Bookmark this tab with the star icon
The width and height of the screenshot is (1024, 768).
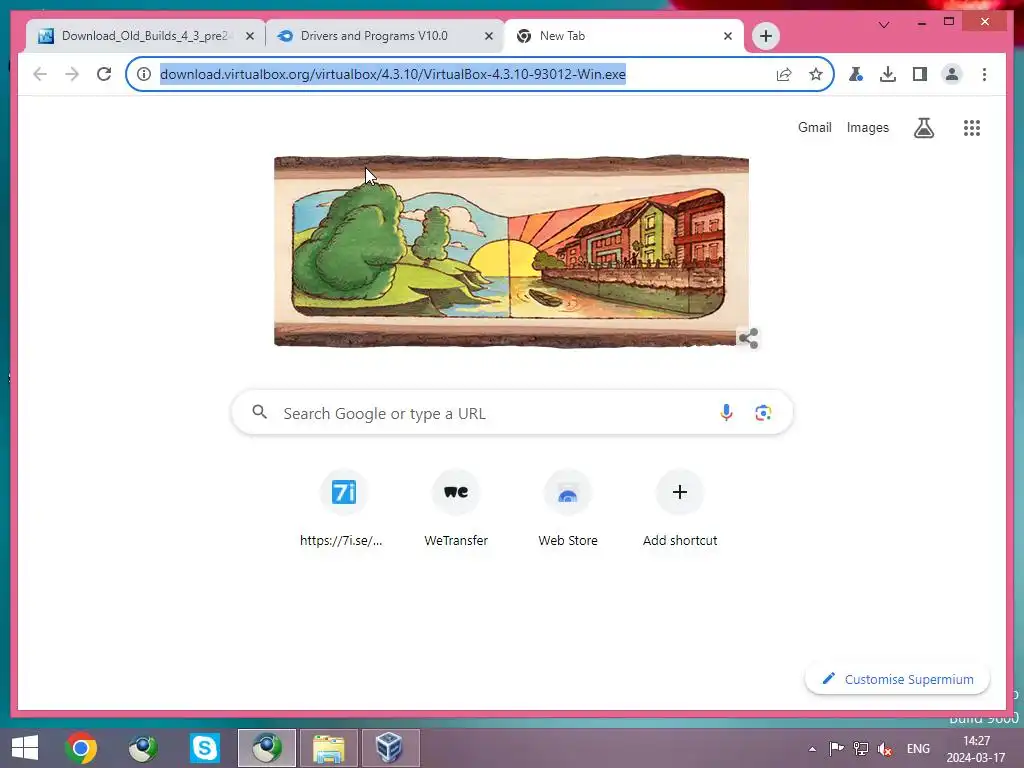(x=816, y=74)
